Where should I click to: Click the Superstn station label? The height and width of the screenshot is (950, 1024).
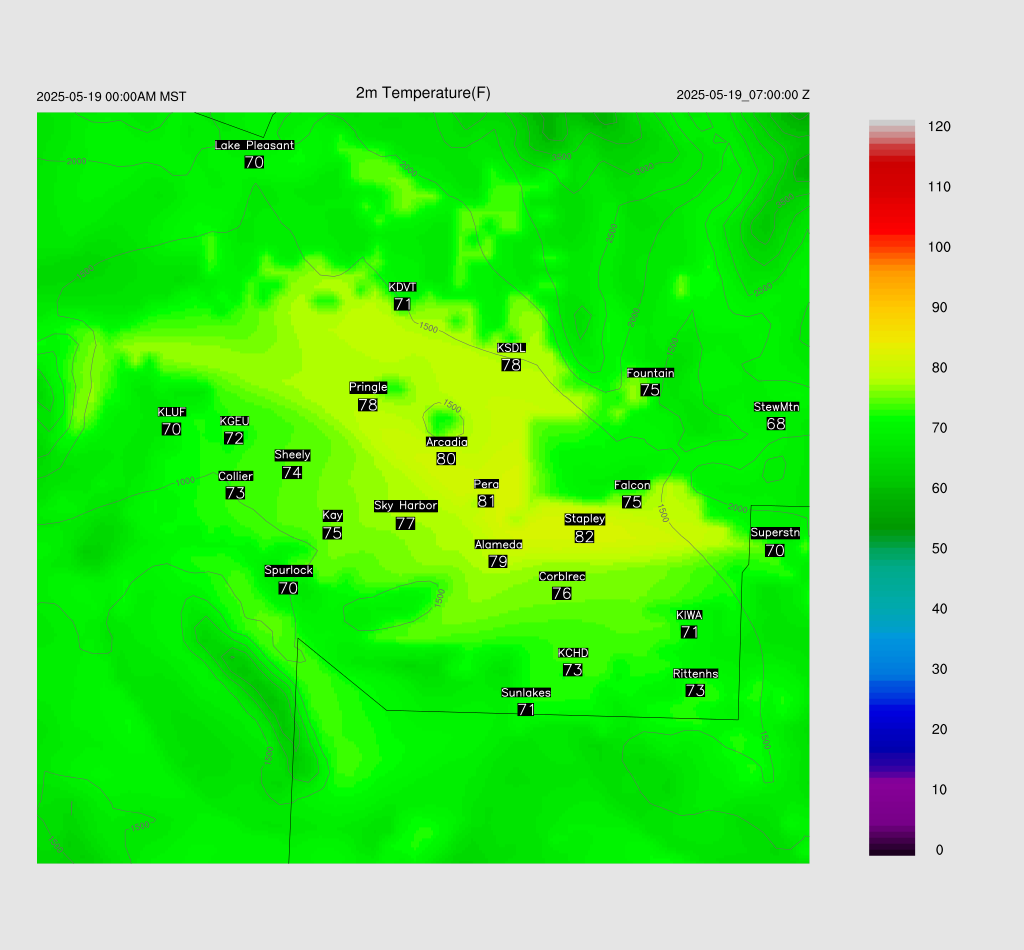point(775,533)
